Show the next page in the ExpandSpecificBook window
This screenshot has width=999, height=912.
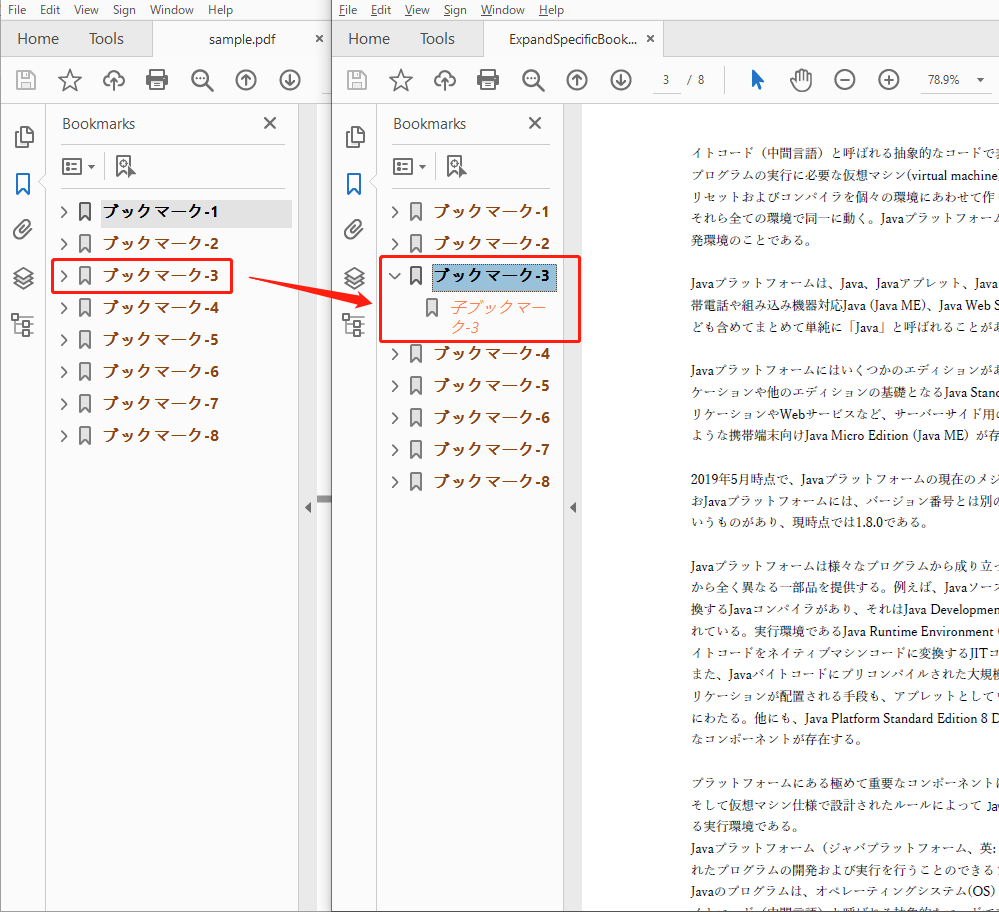pos(621,80)
